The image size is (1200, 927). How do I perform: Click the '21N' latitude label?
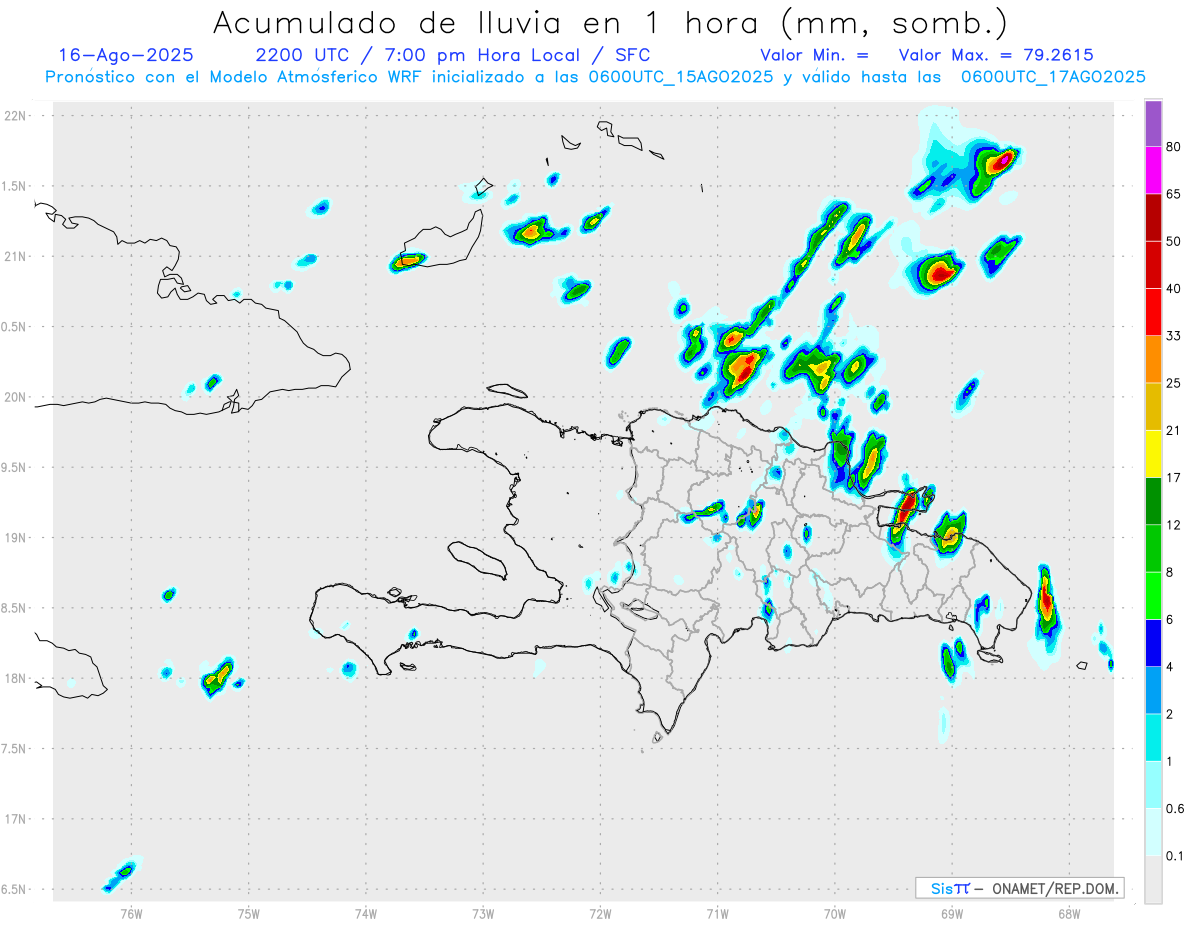[x=15, y=256]
